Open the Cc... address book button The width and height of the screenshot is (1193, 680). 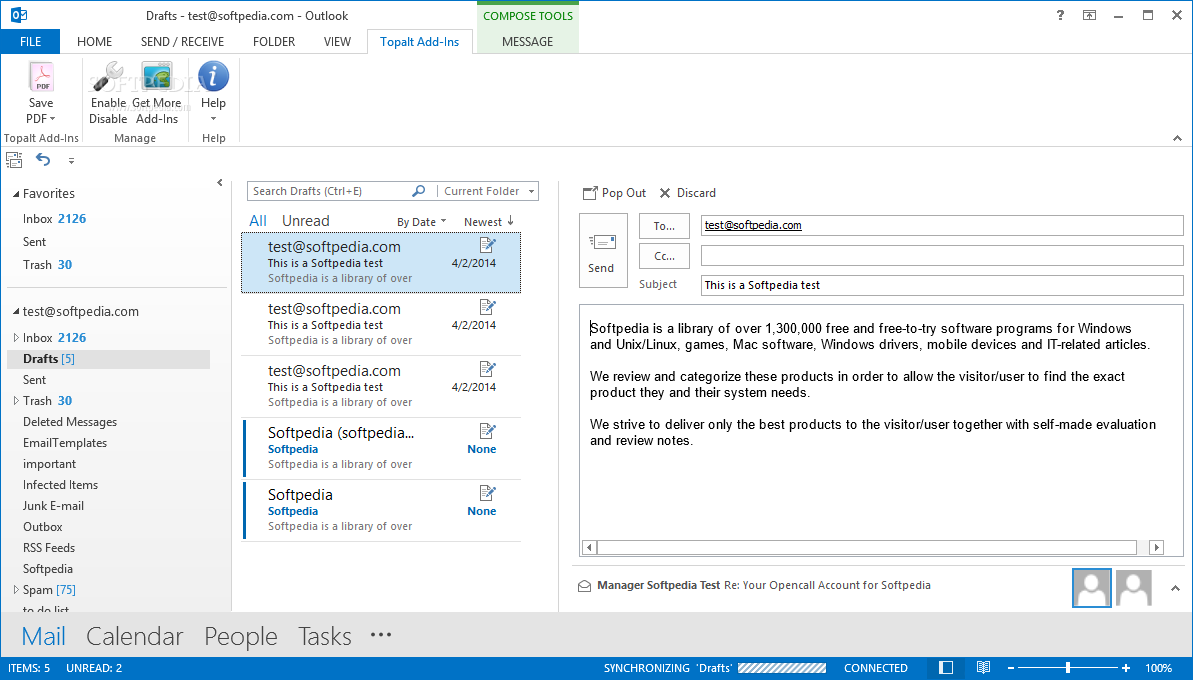[x=664, y=256]
